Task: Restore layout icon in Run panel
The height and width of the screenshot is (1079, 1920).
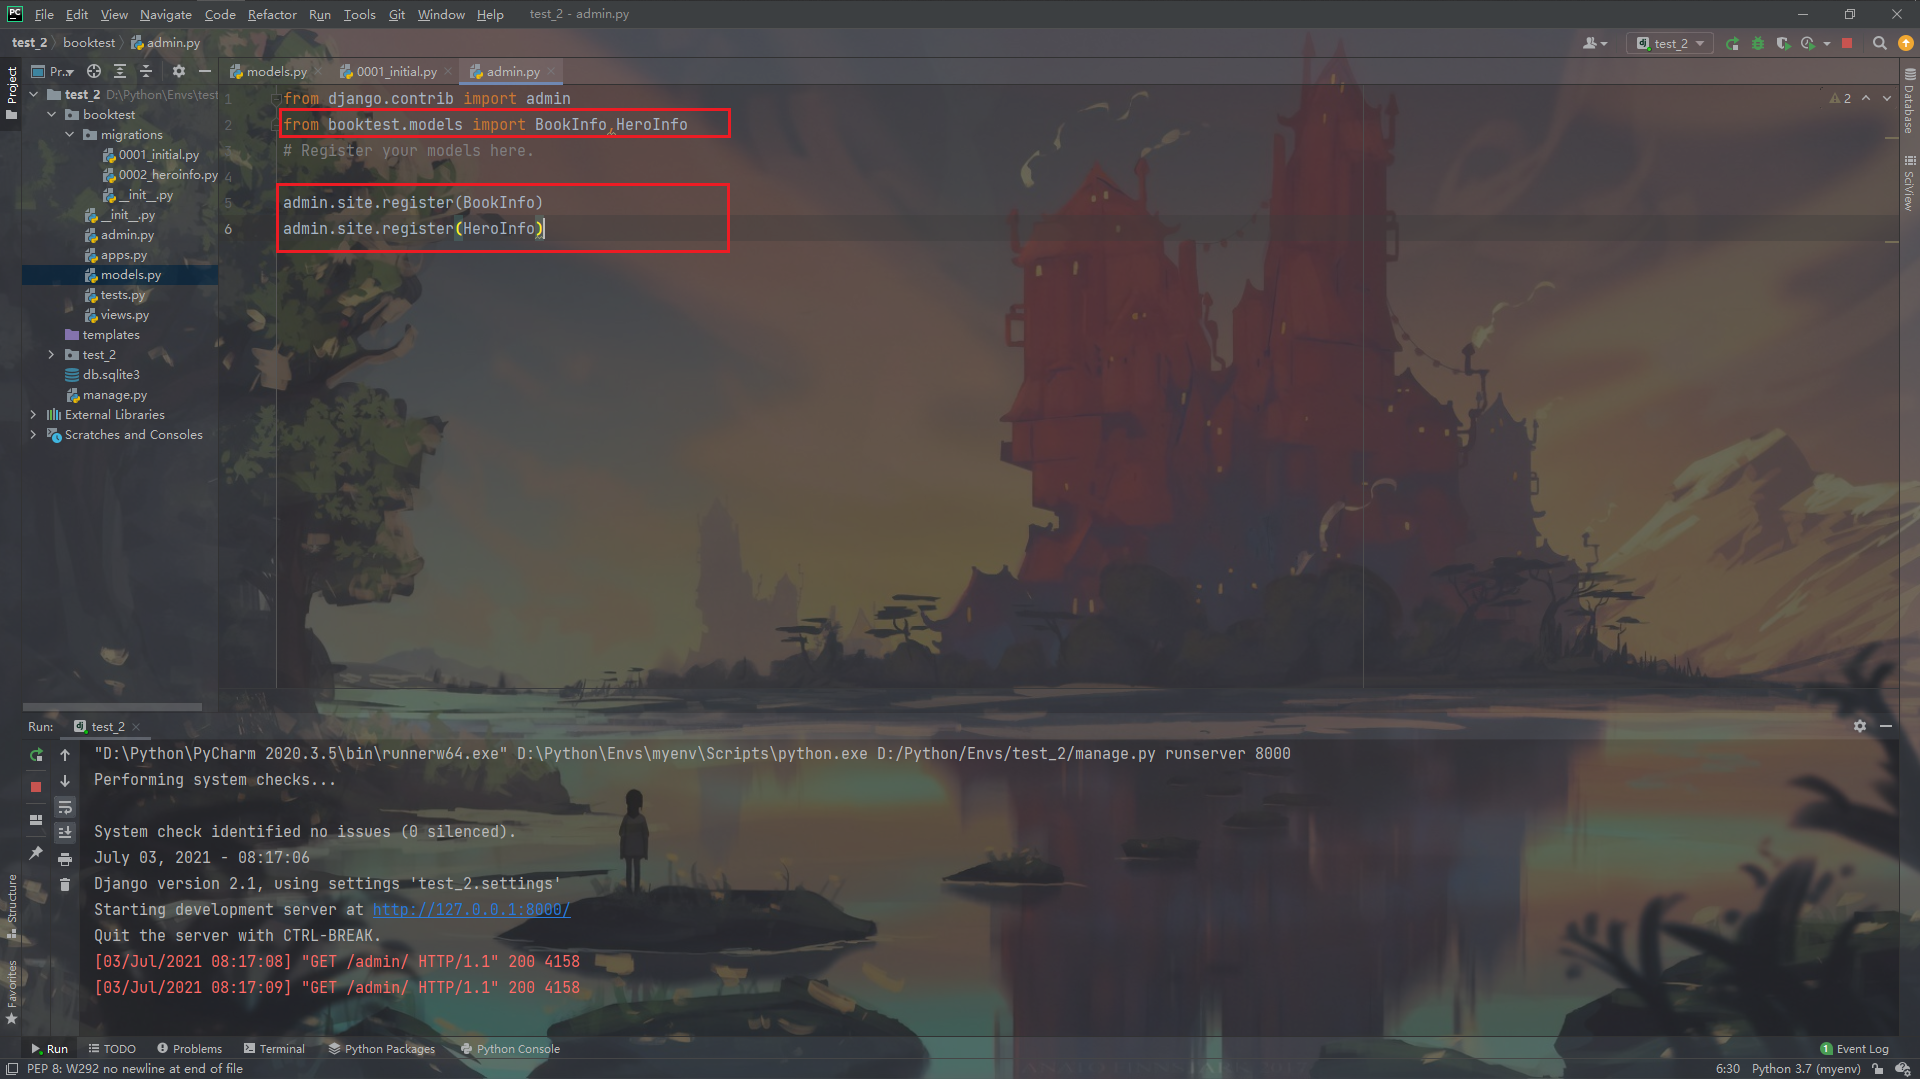Action: click(x=36, y=820)
